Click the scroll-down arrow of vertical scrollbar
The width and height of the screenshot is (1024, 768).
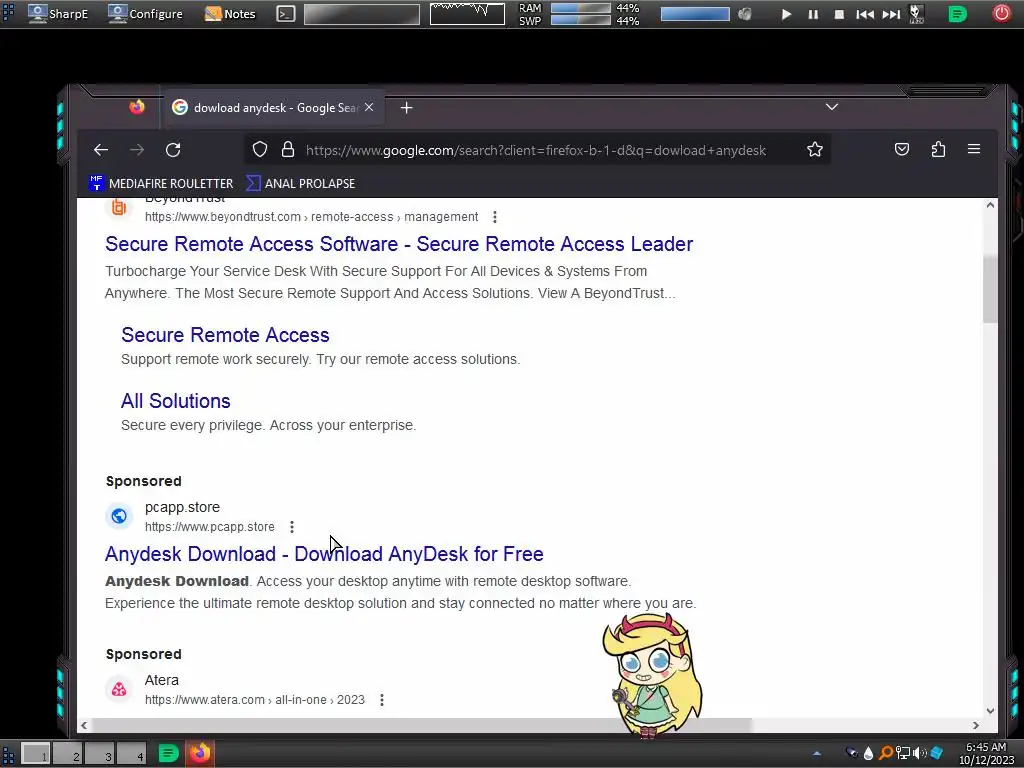(990, 711)
